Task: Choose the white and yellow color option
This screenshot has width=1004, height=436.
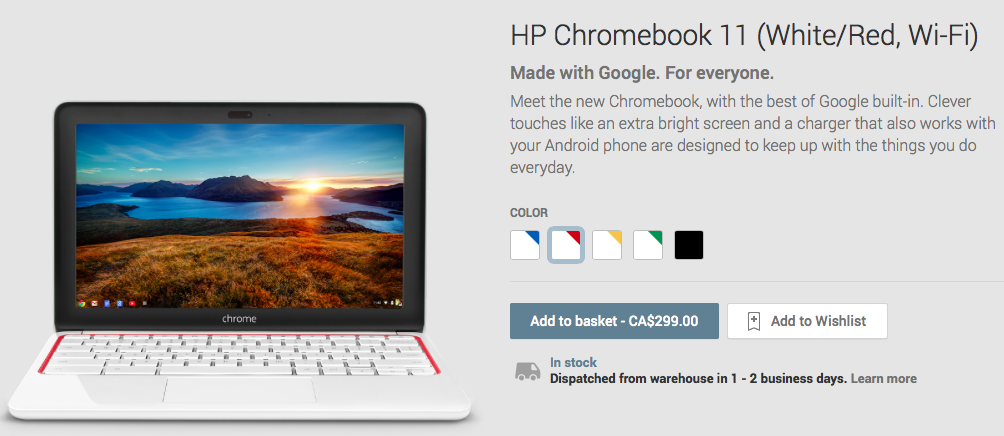Action: coord(607,245)
